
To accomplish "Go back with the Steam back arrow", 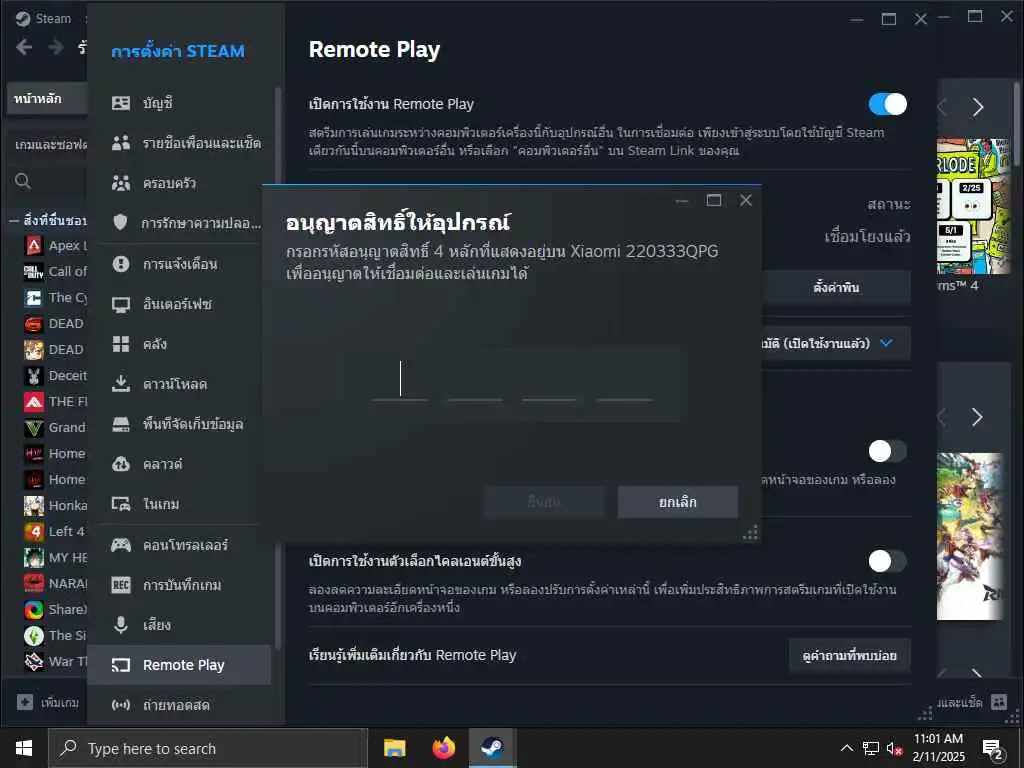I will [24, 47].
